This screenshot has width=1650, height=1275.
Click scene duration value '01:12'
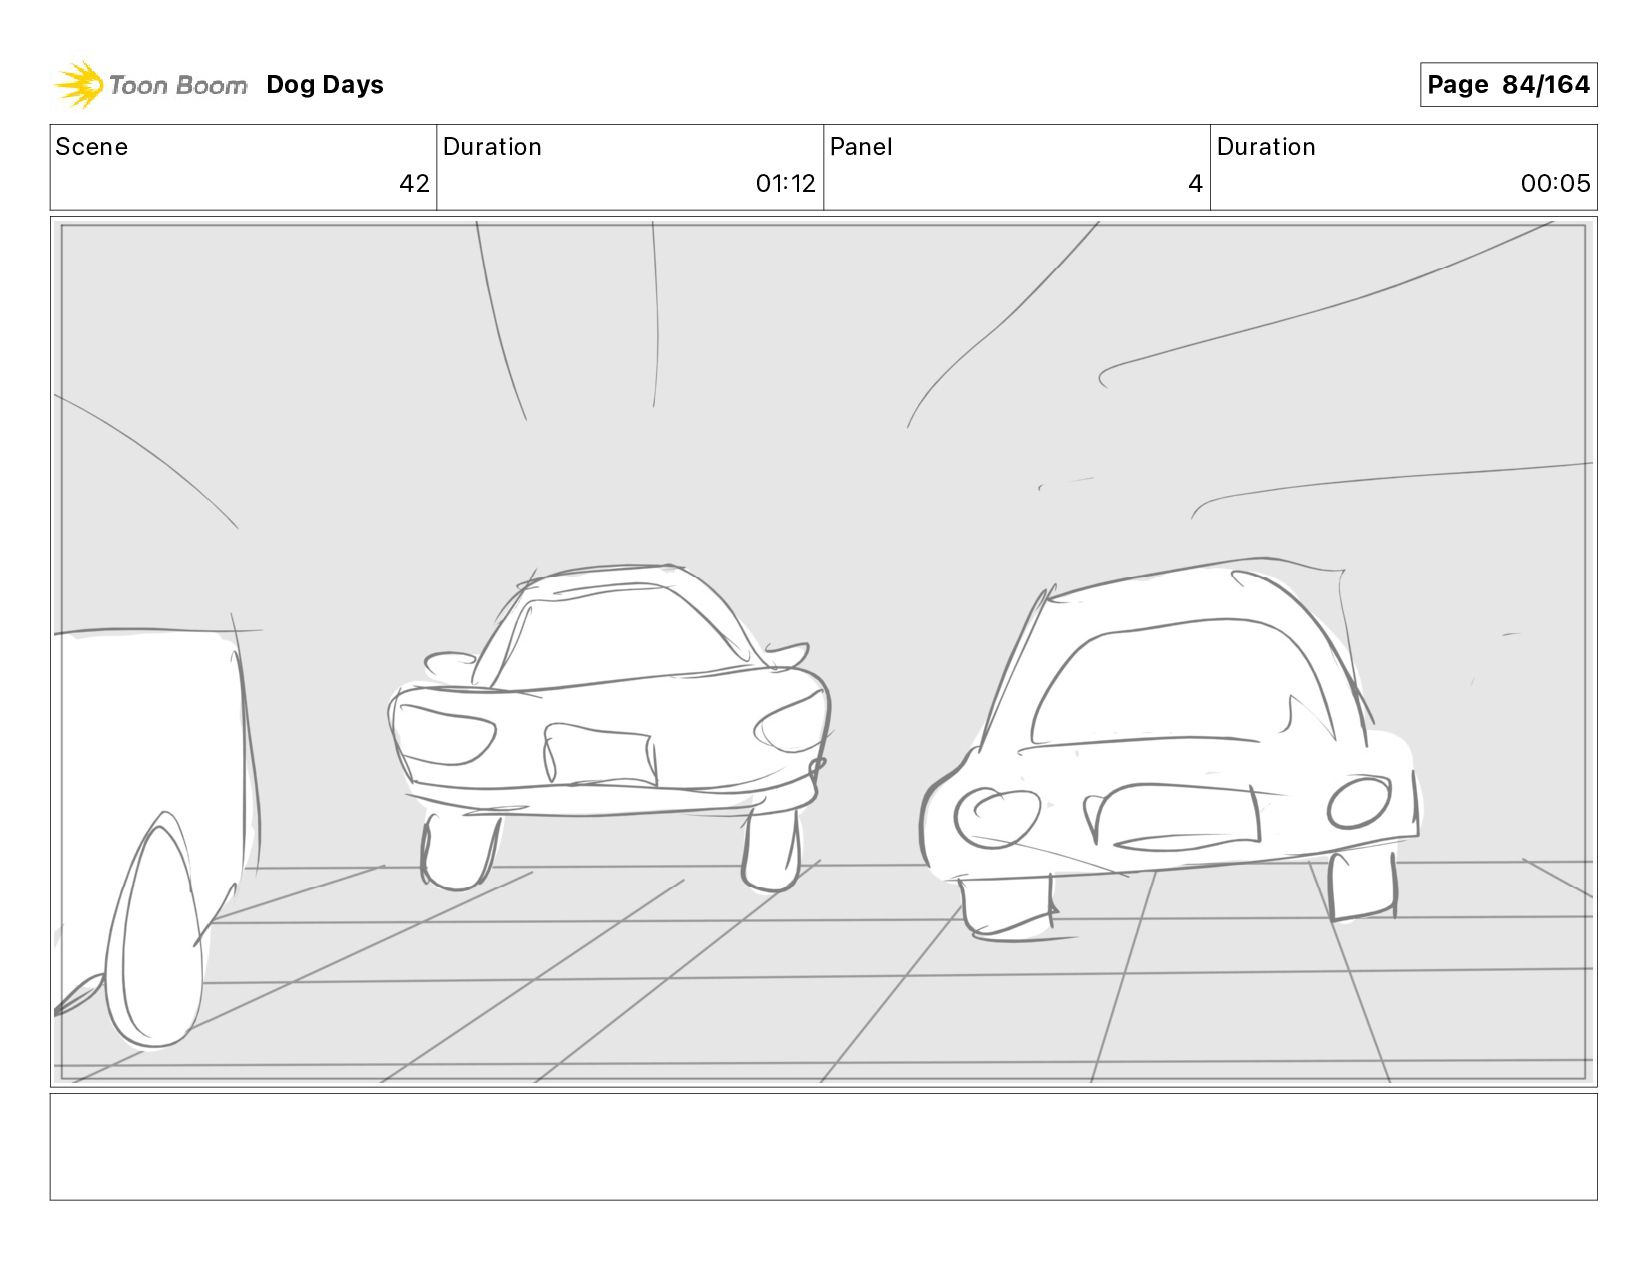pyautogui.click(x=785, y=183)
